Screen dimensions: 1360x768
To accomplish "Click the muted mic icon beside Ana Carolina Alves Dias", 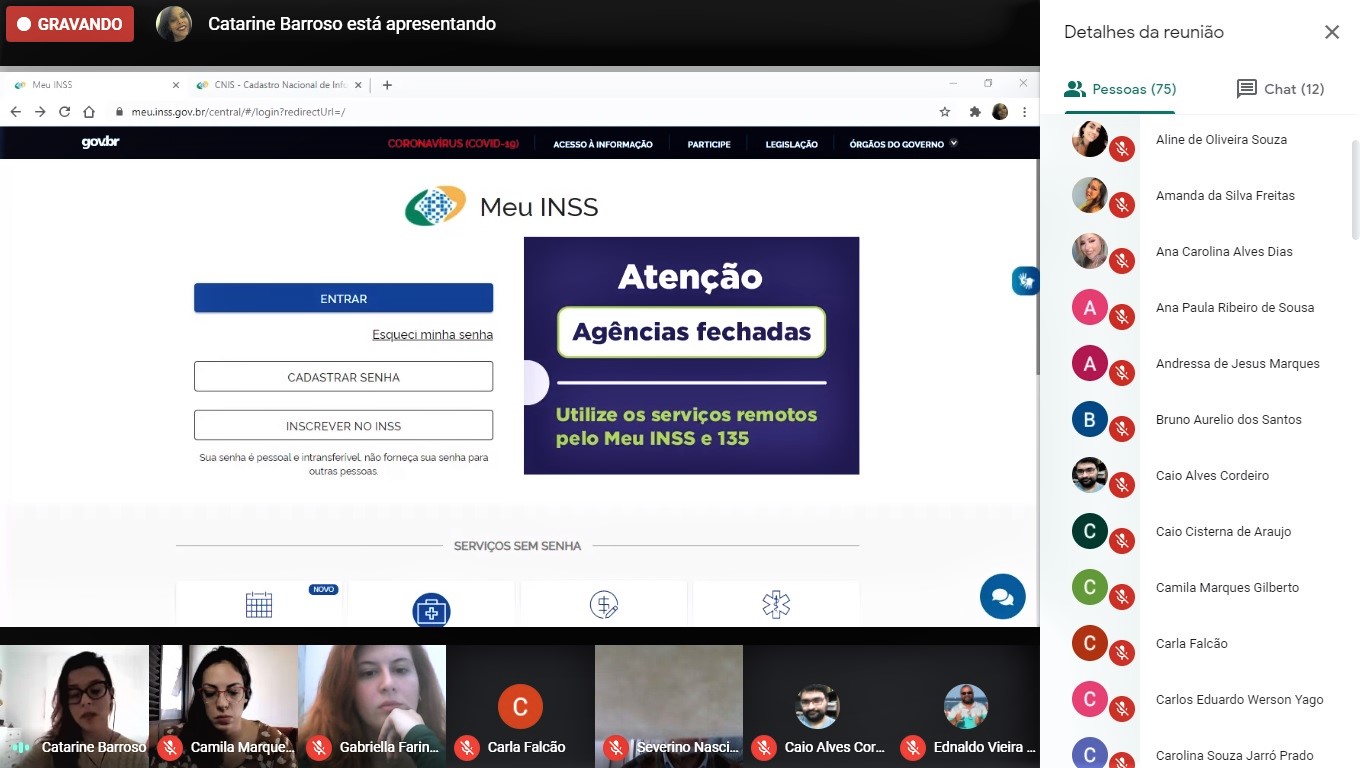I will point(1122,261).
